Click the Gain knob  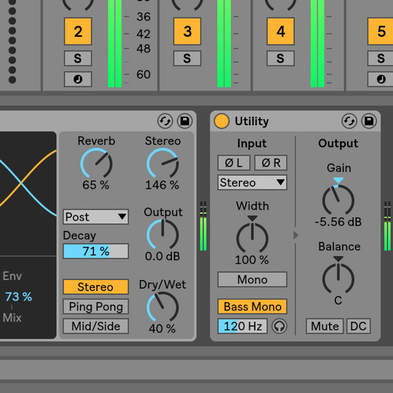[x=338, y=200]
